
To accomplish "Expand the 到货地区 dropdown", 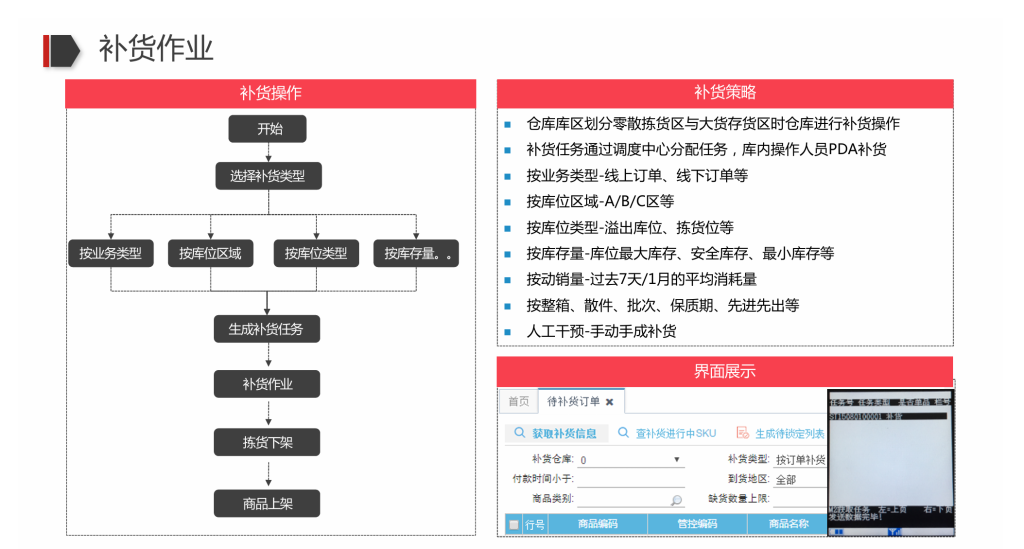I will [800, 479].
